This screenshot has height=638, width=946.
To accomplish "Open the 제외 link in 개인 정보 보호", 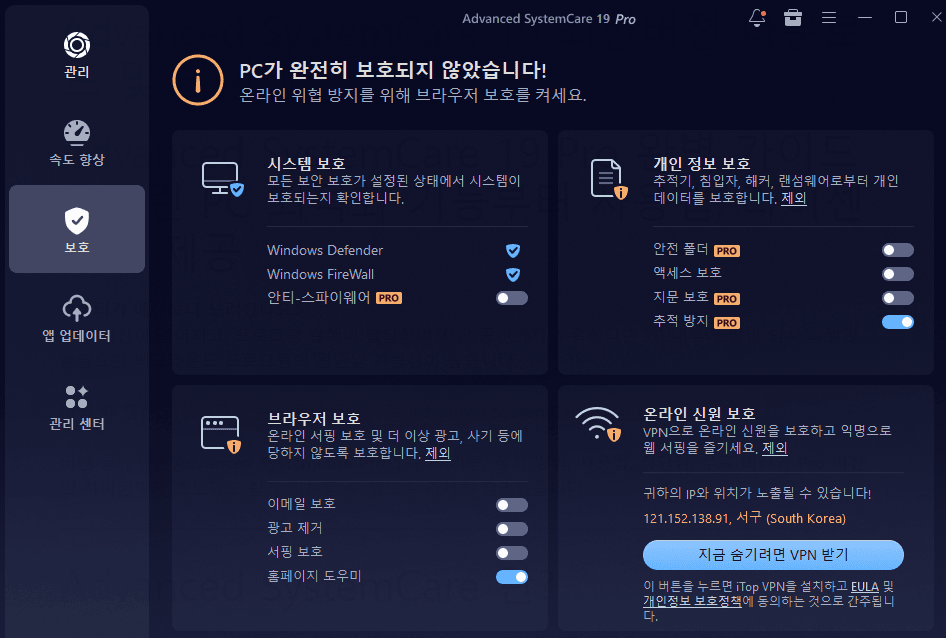I will [794, 198].
